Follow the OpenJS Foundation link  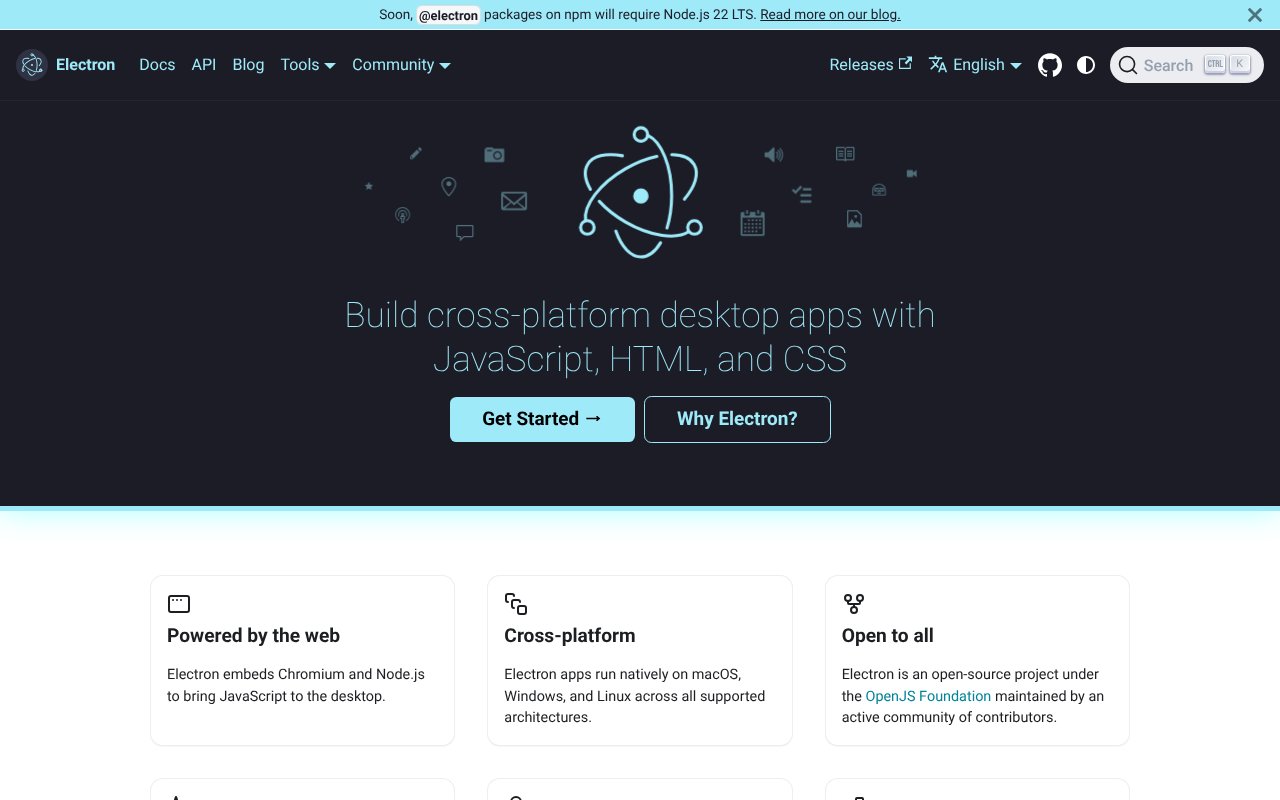(x=928, y=696)
